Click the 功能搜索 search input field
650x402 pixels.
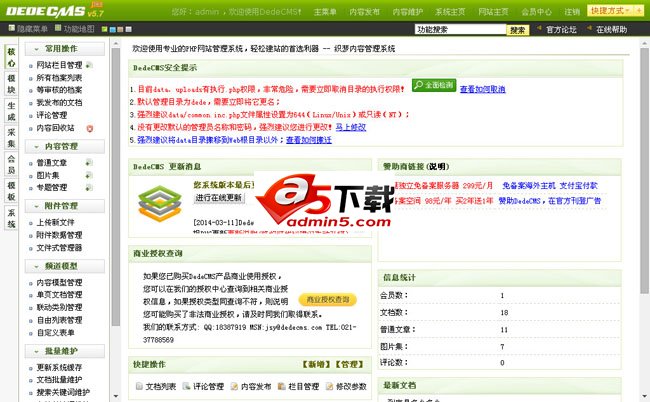pyautogui.click(x=460, y=29)
